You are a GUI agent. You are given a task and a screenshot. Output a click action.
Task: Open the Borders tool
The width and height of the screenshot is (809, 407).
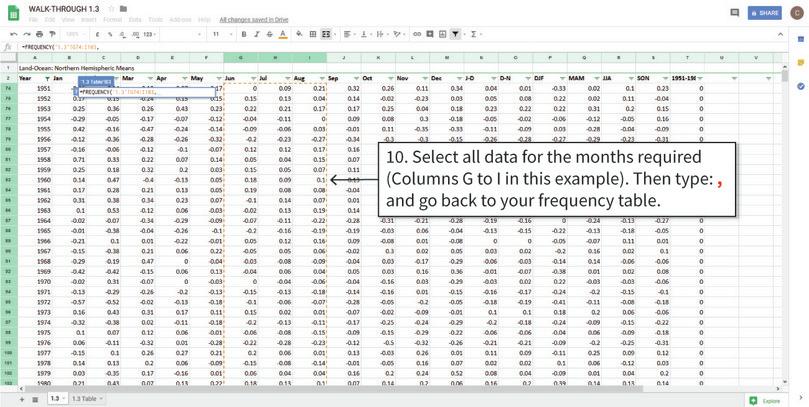pos(313,34)
